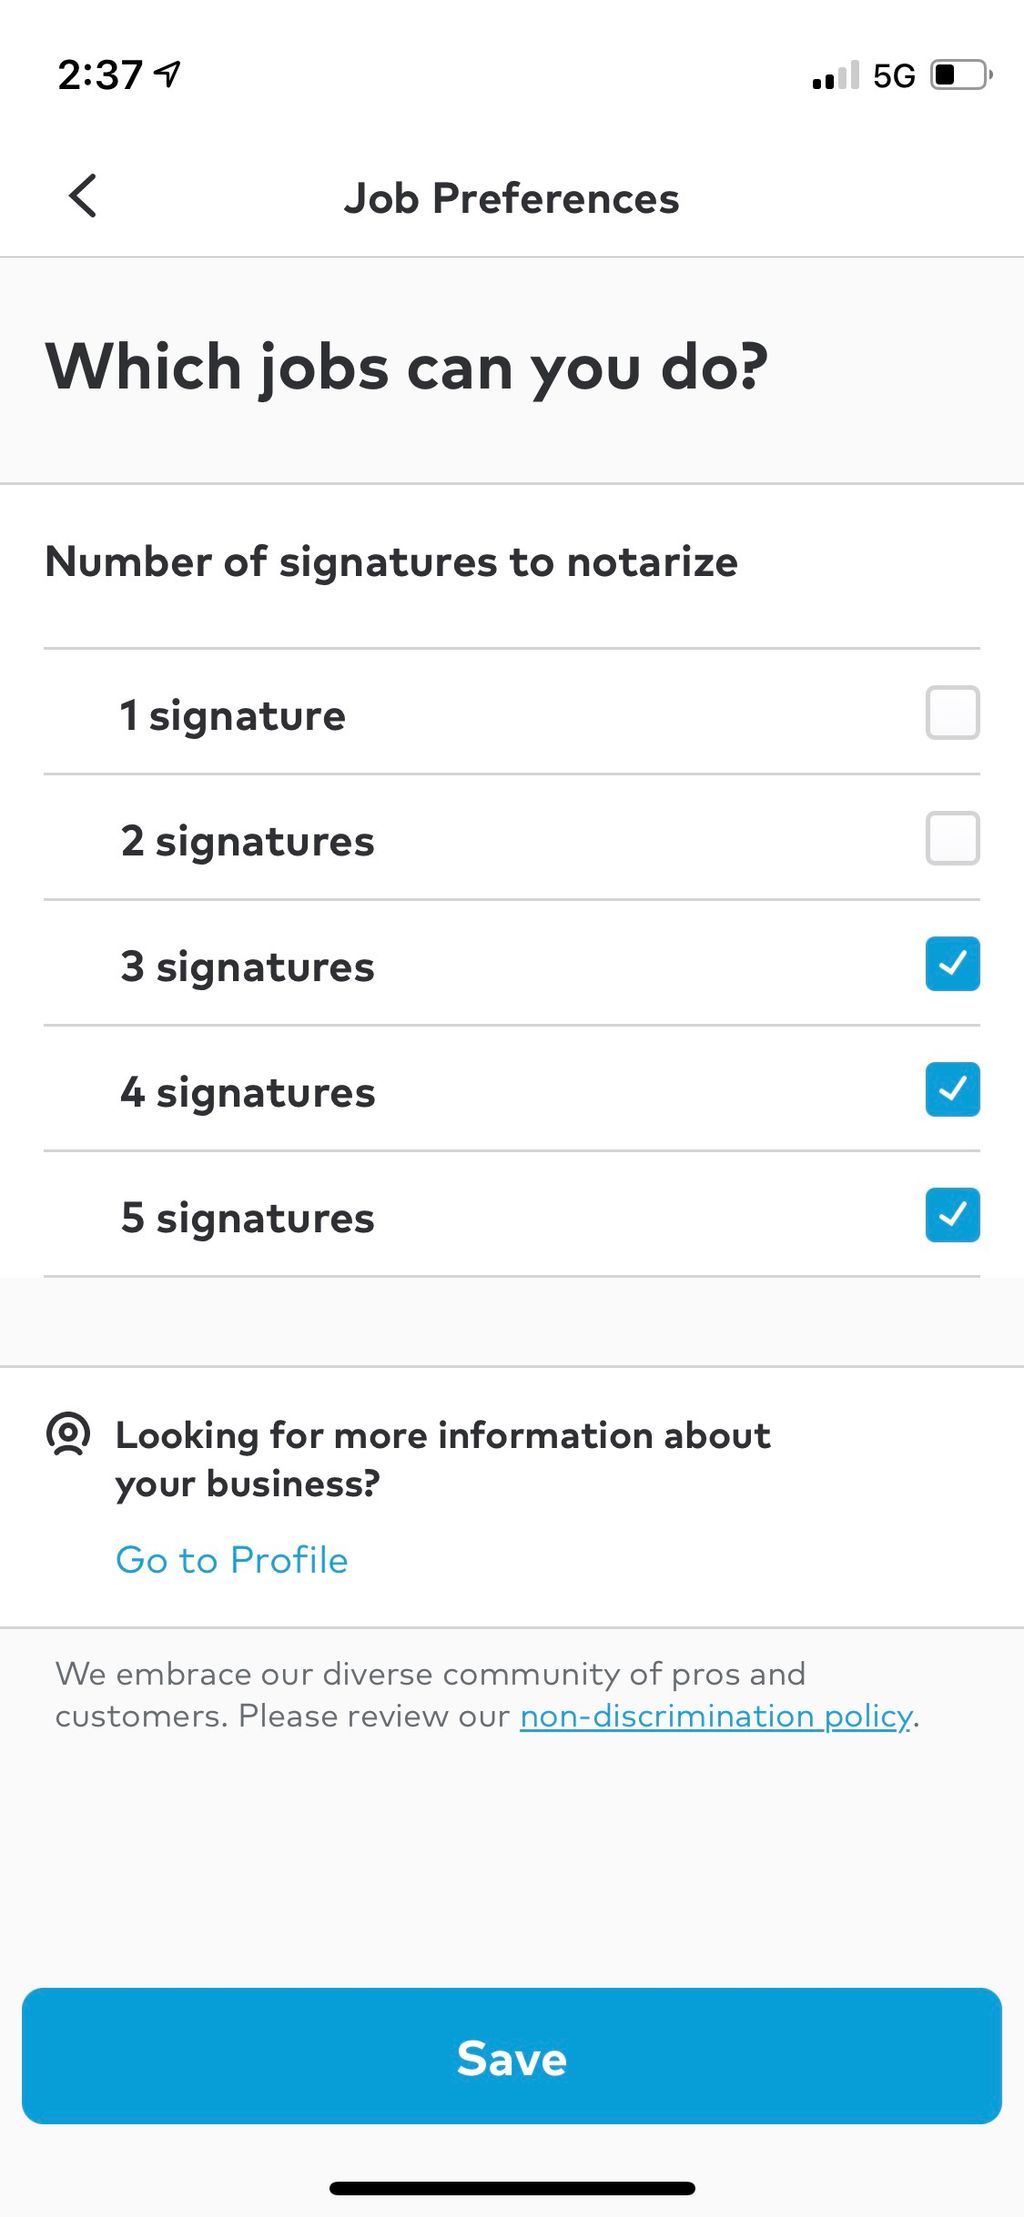Tap the home indicator bar
The image size is (1024, 2217).
[x=512, y=2188]
